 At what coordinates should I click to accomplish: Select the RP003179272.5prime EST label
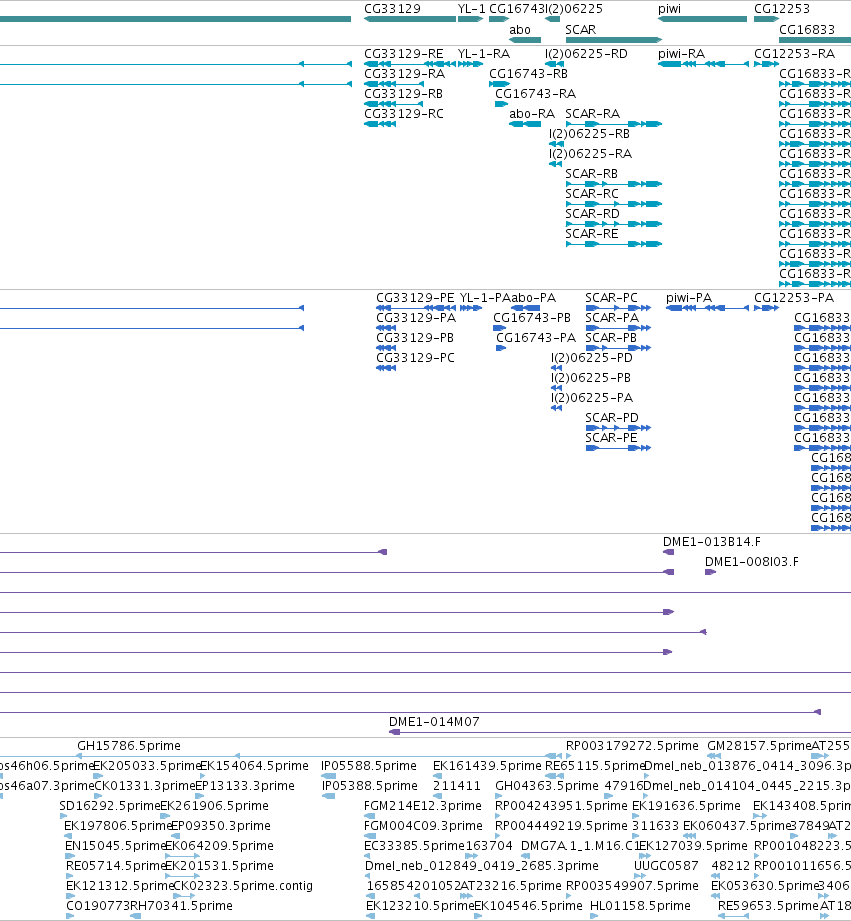tap(632, 745)
